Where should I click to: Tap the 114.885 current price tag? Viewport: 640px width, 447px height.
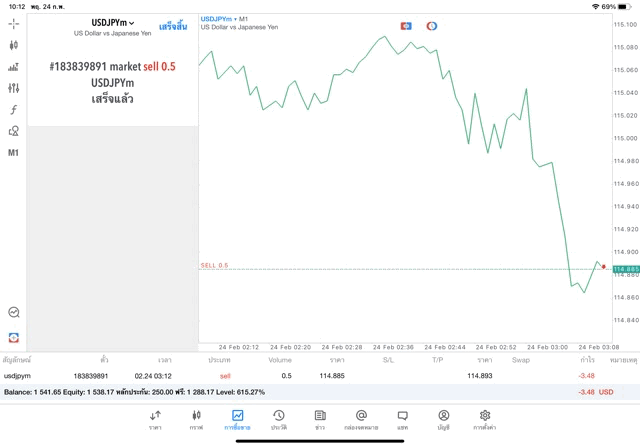(626, 269)
